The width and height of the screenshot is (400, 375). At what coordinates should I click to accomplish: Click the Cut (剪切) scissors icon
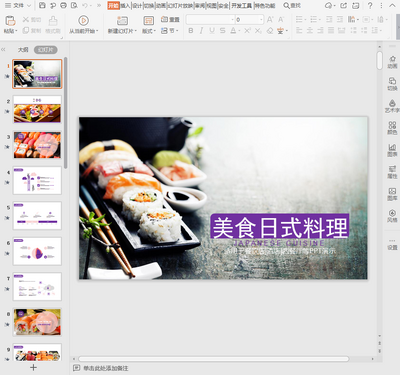click(26, 20)
